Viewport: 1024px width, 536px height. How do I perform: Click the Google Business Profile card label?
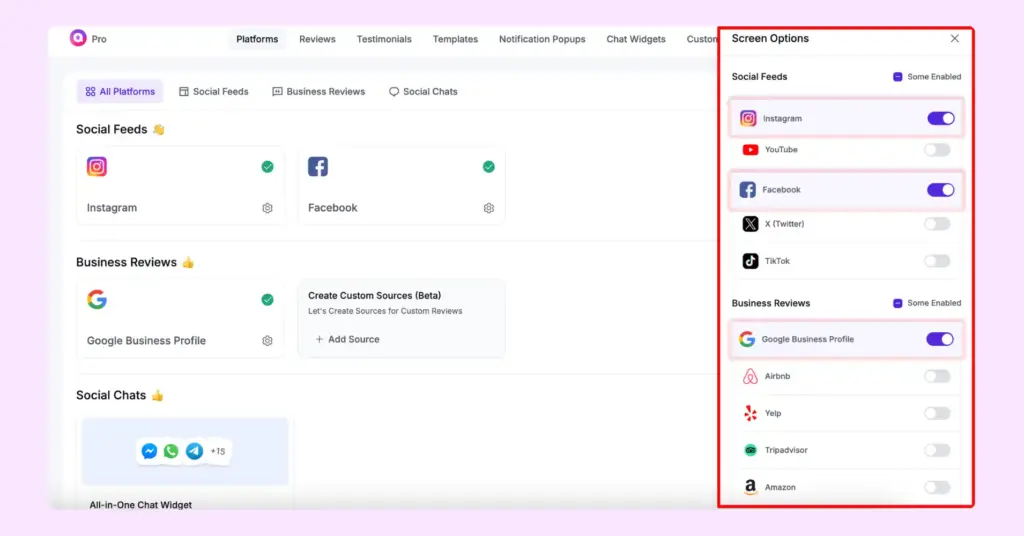[x=146, y=340]
